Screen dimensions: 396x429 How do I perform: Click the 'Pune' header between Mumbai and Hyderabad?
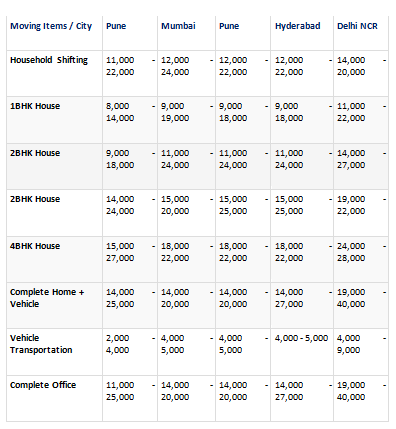[229, 26]
